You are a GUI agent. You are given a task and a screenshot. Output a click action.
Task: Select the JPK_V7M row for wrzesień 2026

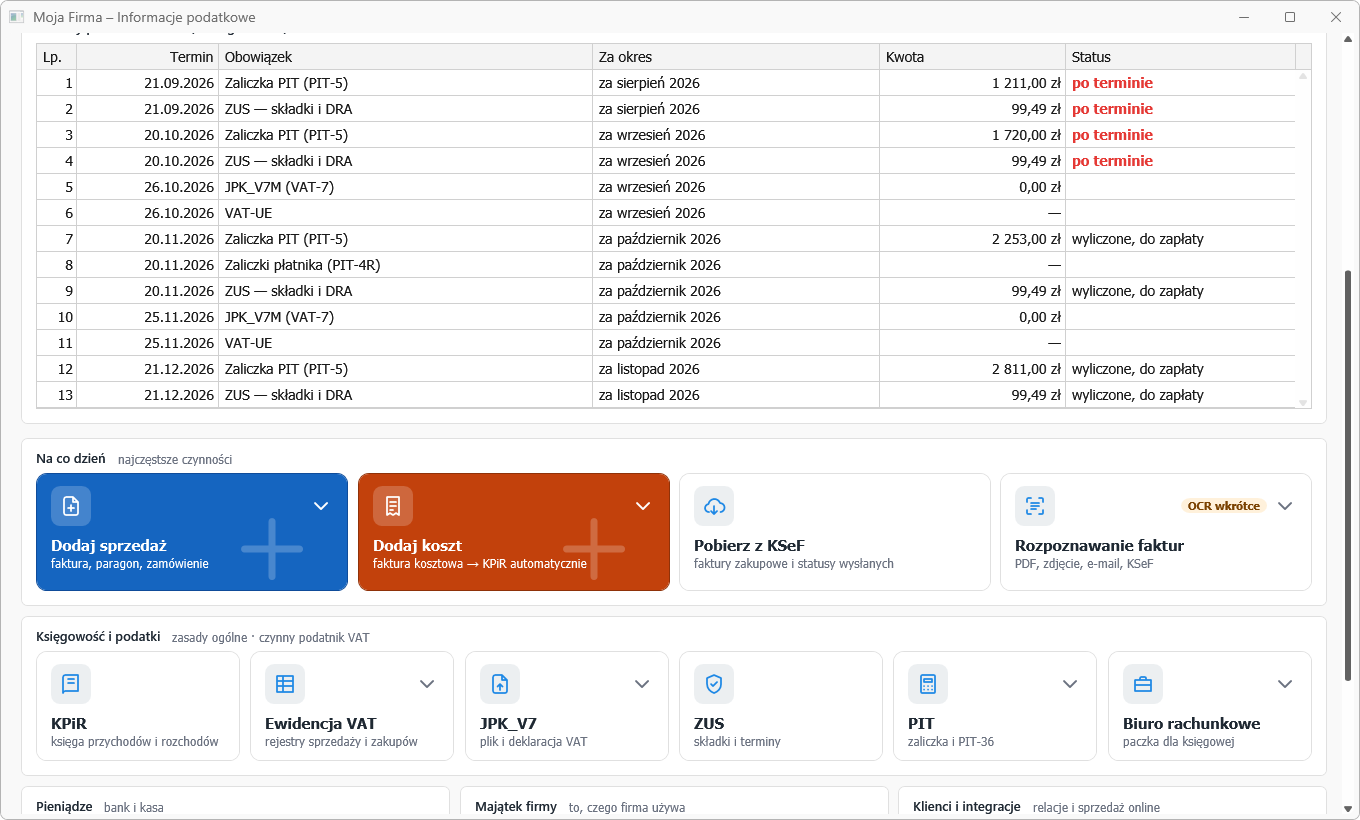tap(666, 187)
